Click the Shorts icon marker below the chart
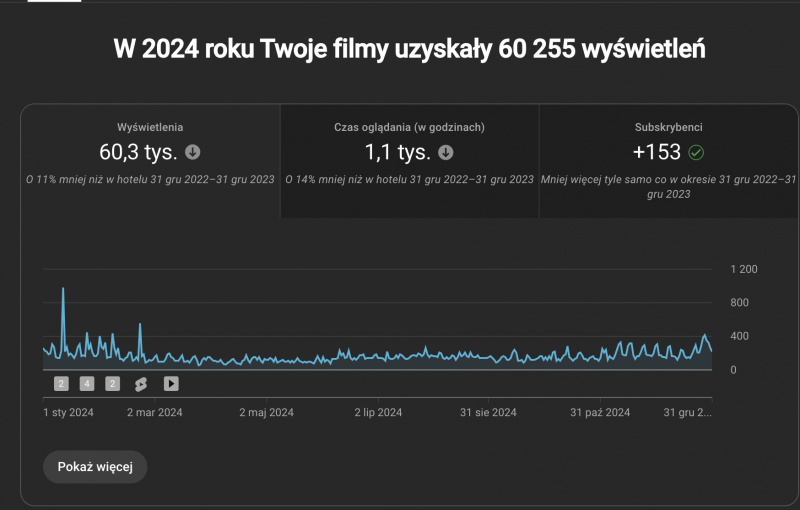 click(141, 383)
